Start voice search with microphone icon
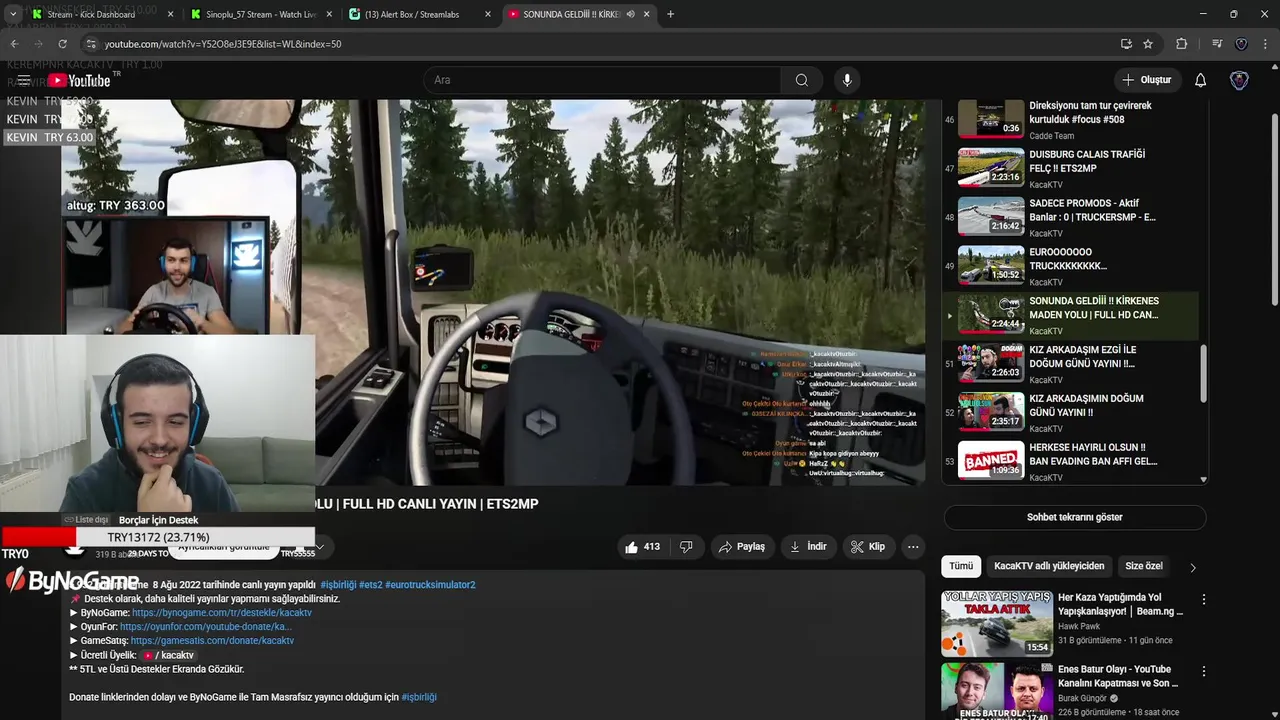This screenshot has width=1280, height=720. pos(847,80)
